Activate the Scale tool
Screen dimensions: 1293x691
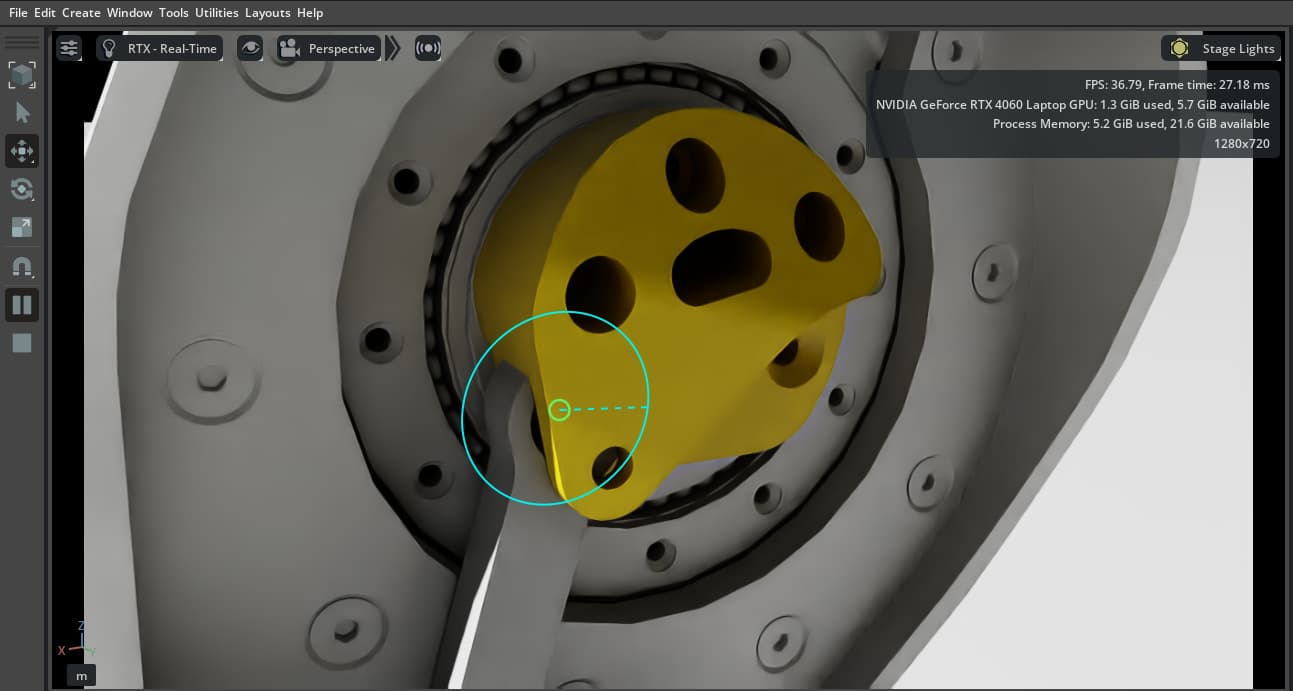pos(22,227)
